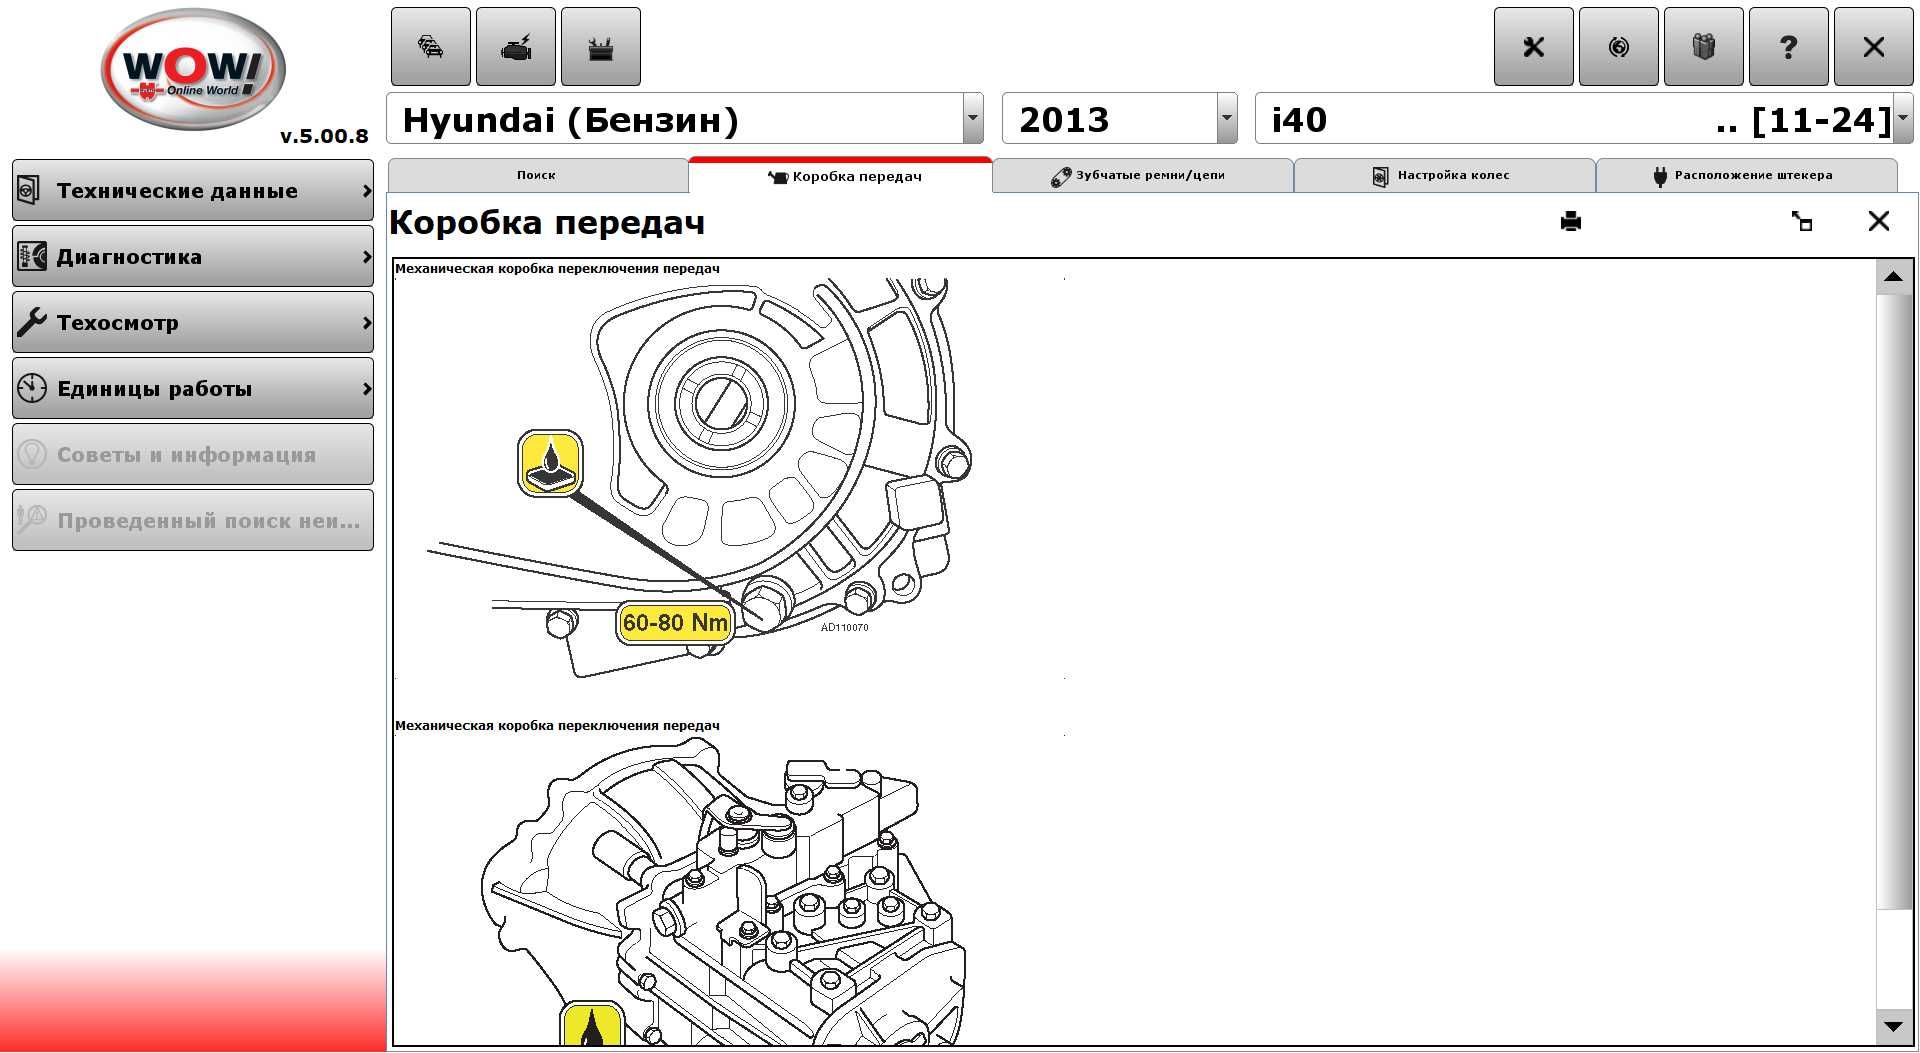The width and height of the screenshot is (1920, 1053).
Task: Print the Коробка передач page
Action: pos(1571,222)
